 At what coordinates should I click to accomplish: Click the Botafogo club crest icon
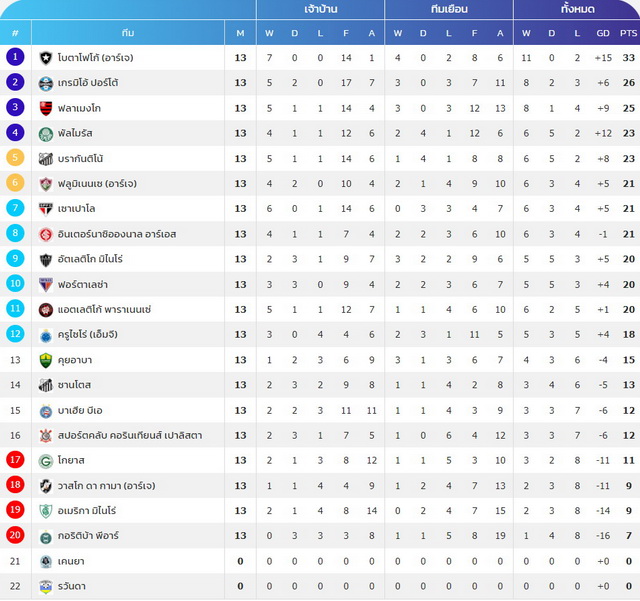(46, 58)
